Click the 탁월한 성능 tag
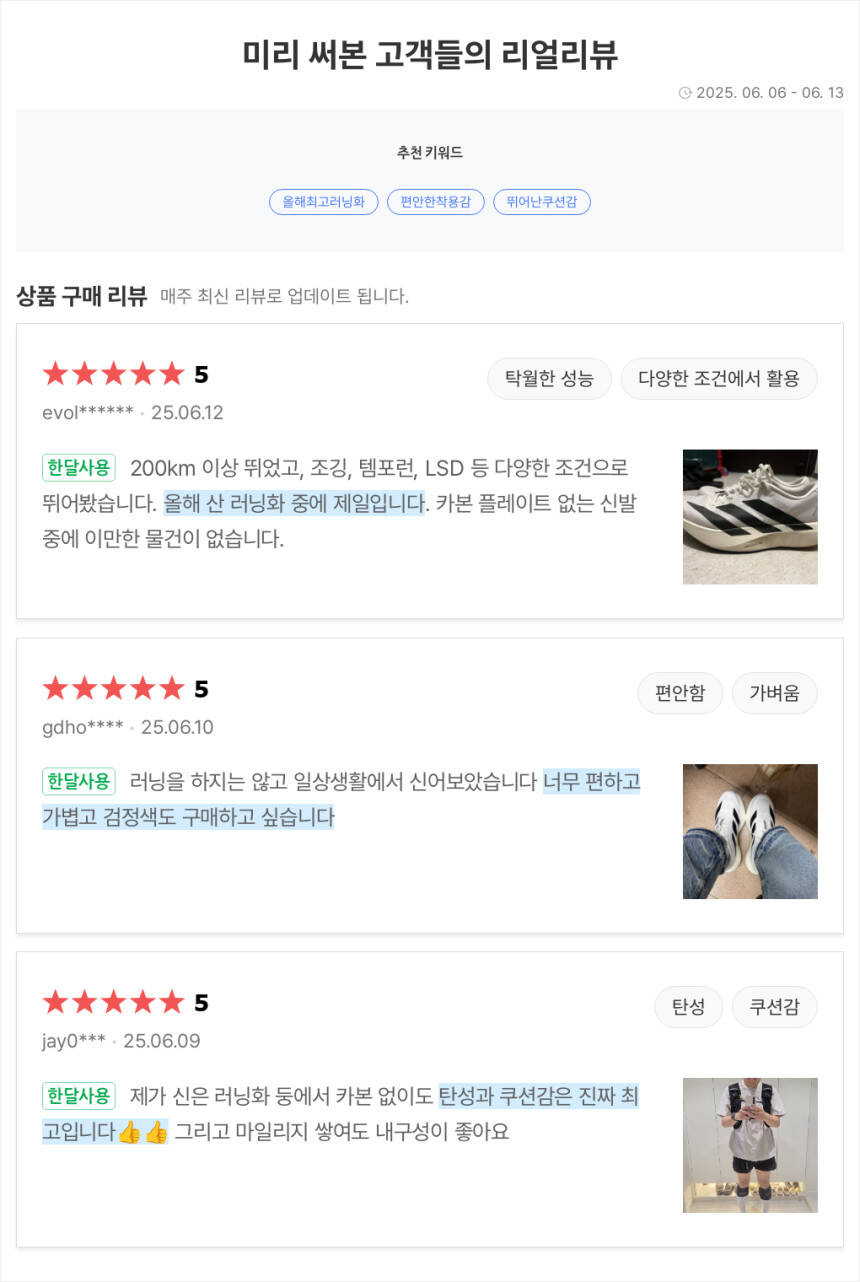The height and width of the screenshot is (1282, 860). (x=549, y=379)
